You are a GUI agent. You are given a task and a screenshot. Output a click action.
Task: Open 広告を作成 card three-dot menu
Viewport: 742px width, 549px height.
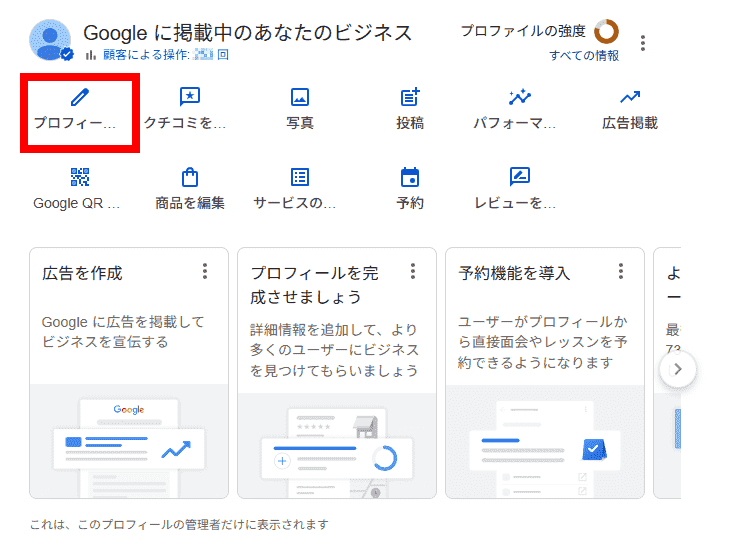[204, 271]
